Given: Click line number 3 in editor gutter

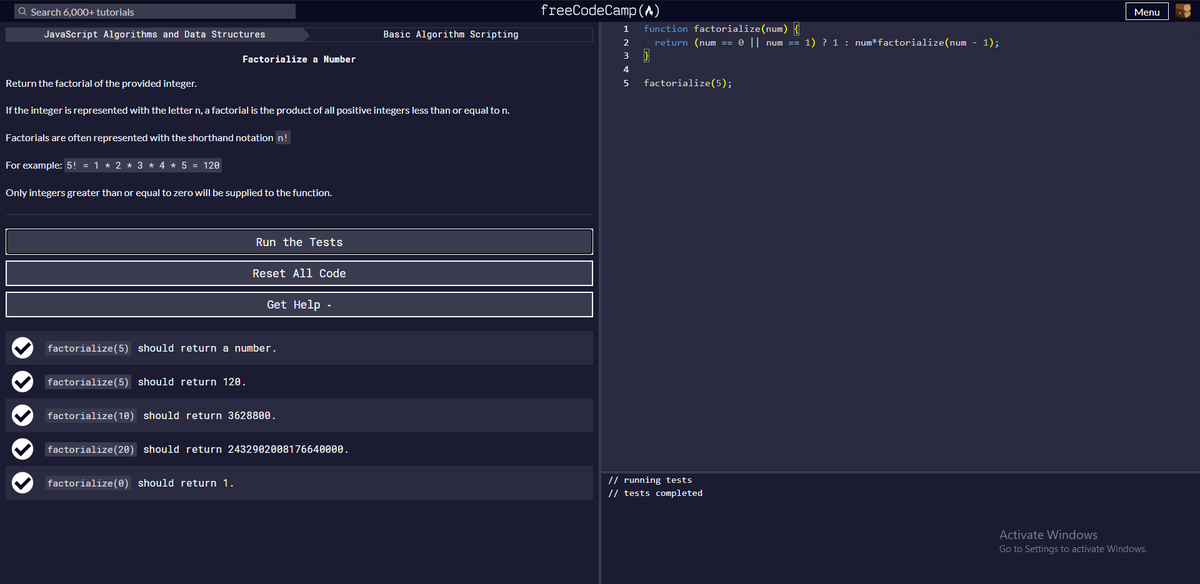Looking at the screenshot, I should click(625, 56).
